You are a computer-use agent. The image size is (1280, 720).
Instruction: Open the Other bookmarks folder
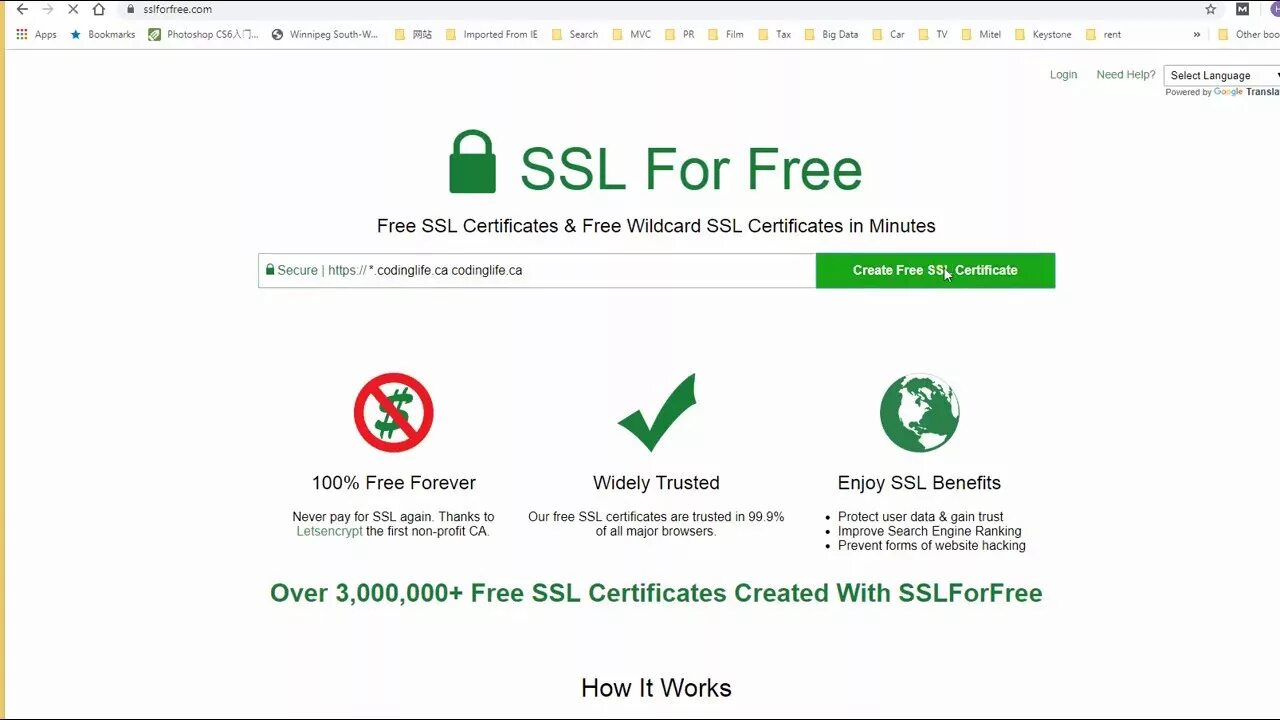[1248, 34]
